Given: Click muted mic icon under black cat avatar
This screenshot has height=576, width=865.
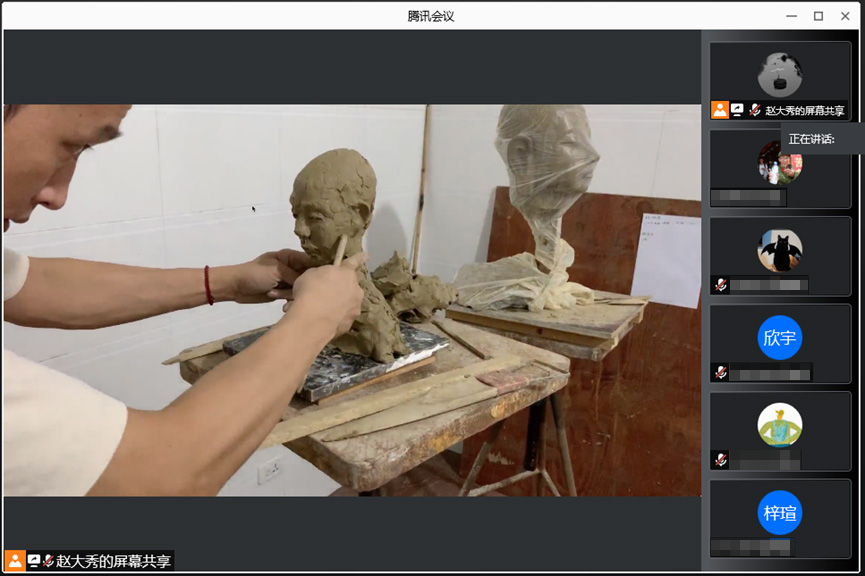Looking at the screenshot, I should (x=720, y=285).
